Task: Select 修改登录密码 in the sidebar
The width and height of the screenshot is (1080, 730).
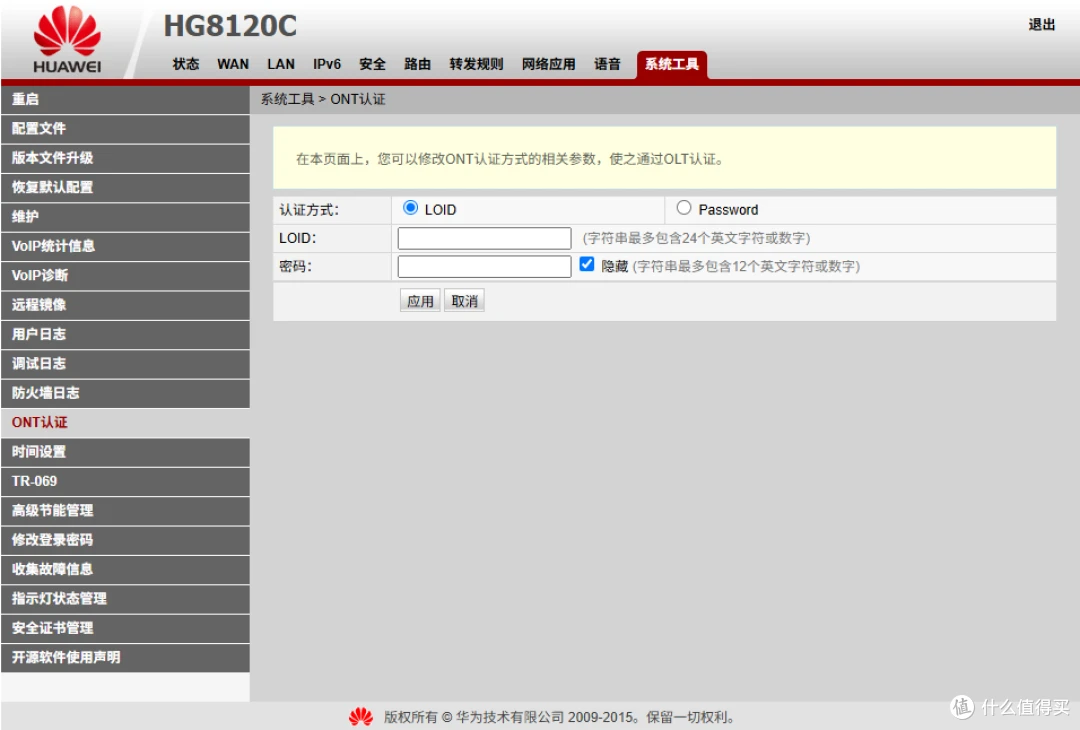Action: point(125,540)
